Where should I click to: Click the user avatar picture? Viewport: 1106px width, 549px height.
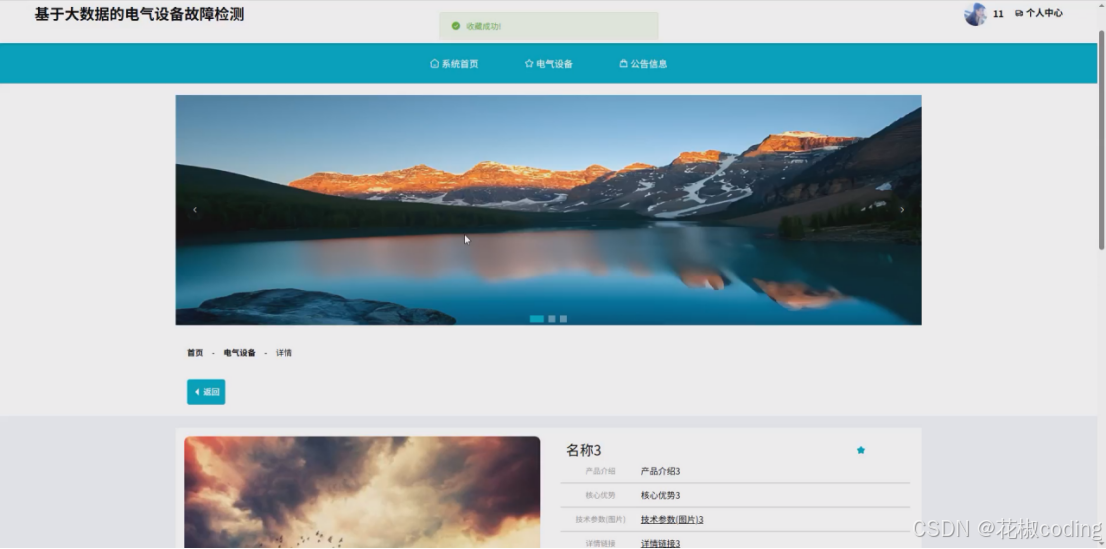coord(976,14)
